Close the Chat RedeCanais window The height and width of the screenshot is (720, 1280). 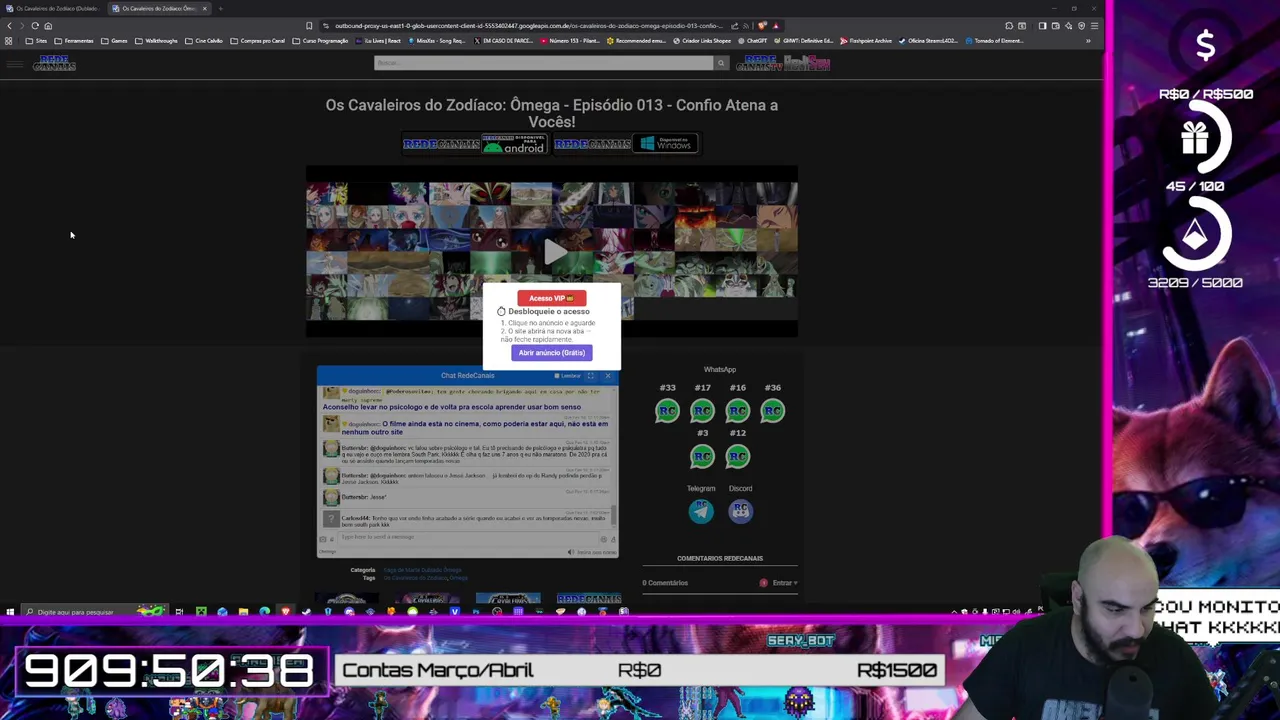coord(608,376)
